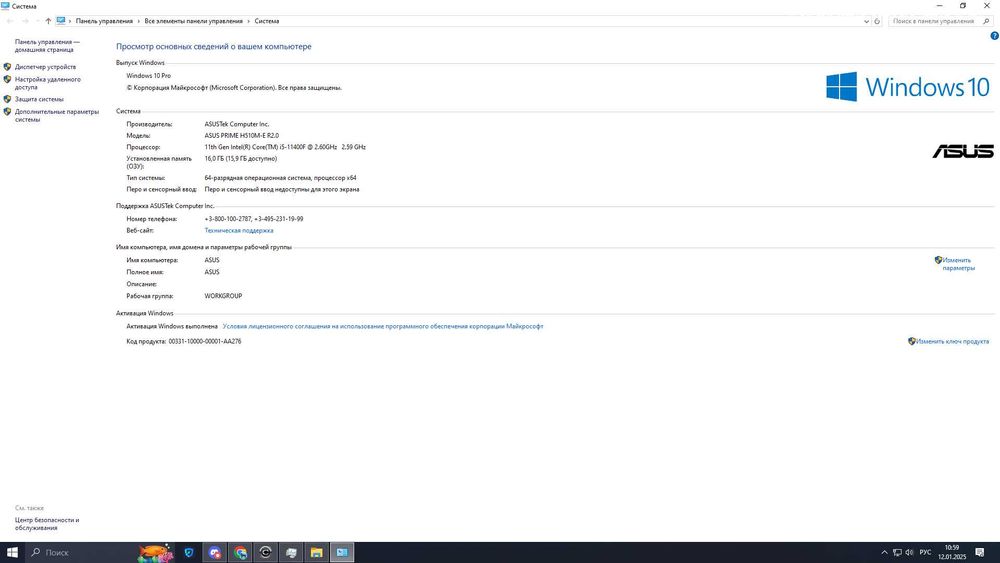The width and height of the screenshot is (1000, 563).
Task: Open the Техническая поддержка website link
Action: (239, 231)
